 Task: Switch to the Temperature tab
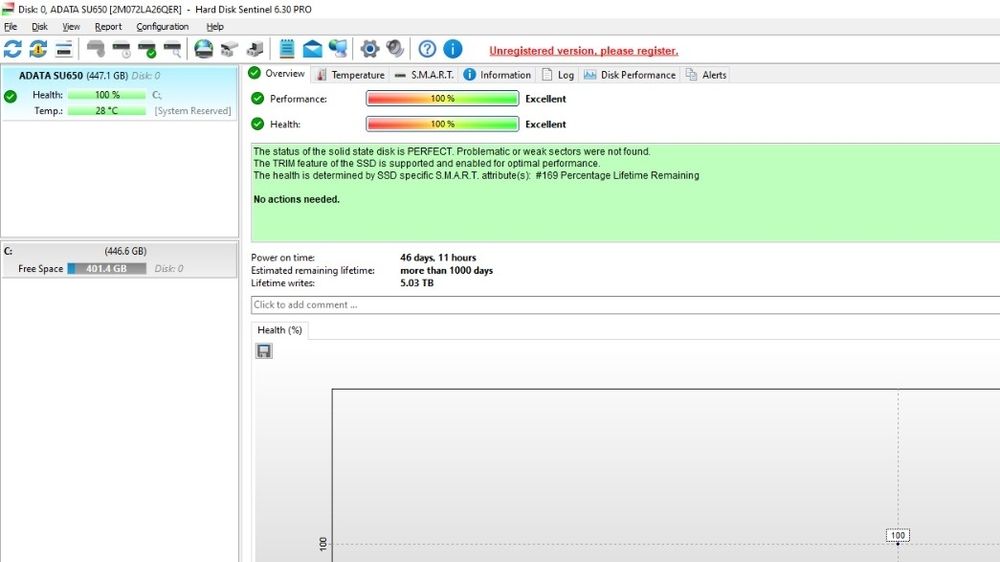(350, 75)
